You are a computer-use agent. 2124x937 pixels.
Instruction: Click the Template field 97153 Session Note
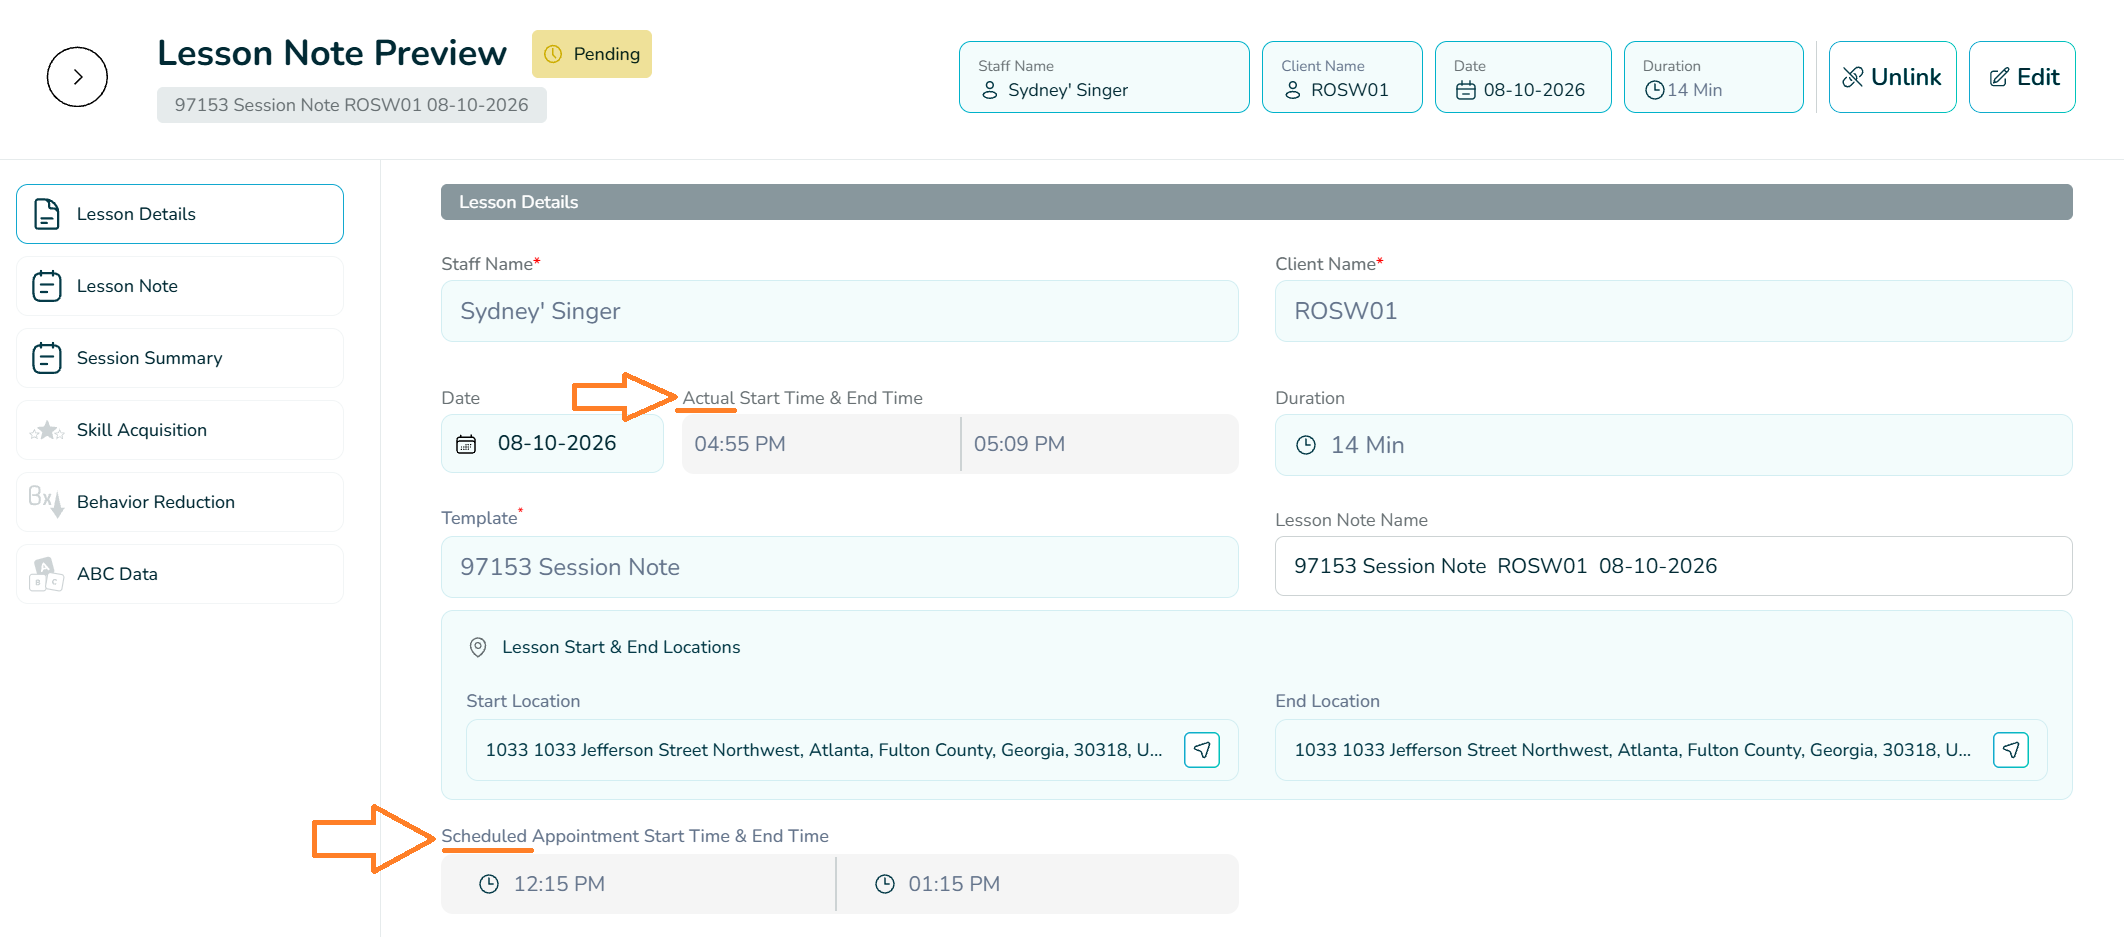(x=840, y=567)
